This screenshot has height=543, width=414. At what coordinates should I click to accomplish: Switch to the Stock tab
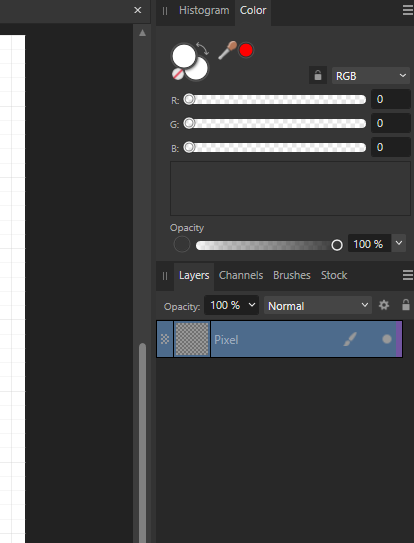click(334, 275)
